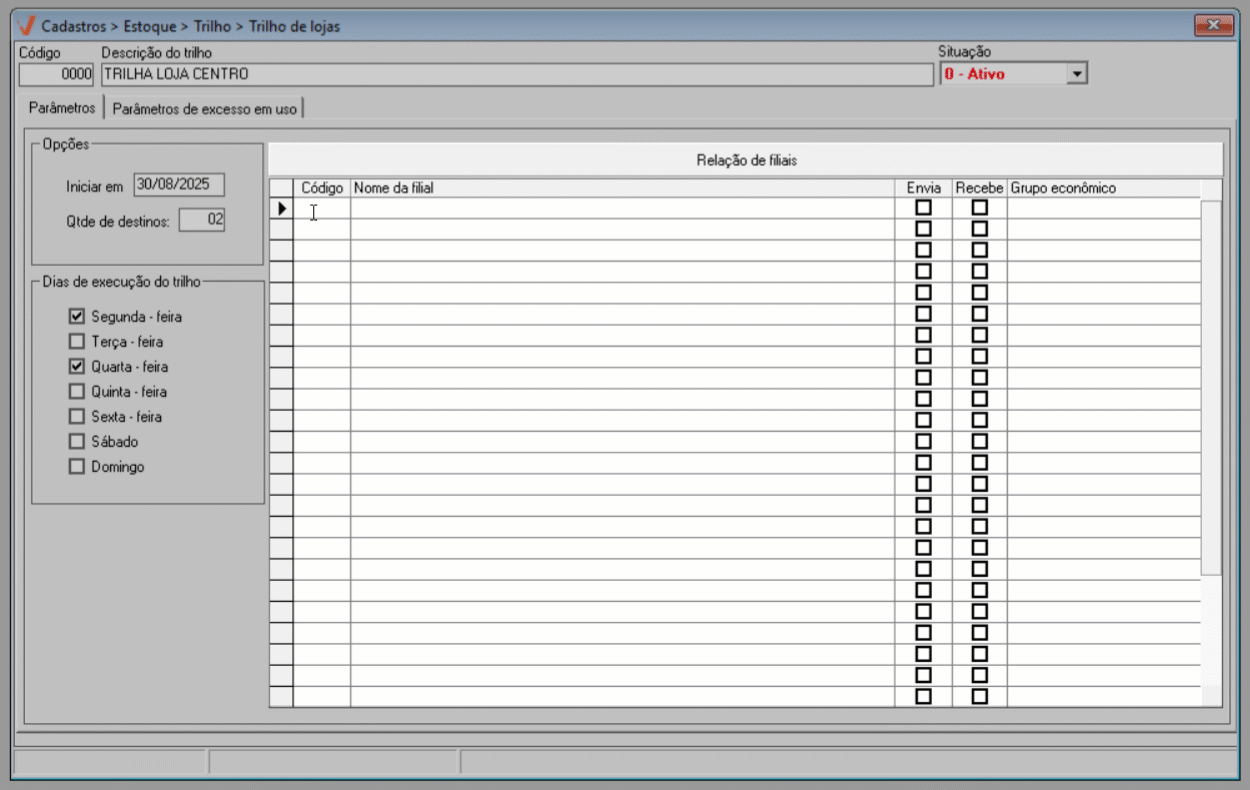1250x790 pixels.
Task: Uncheck the Quarta - feira checkbox
Action: coord(77,366)
